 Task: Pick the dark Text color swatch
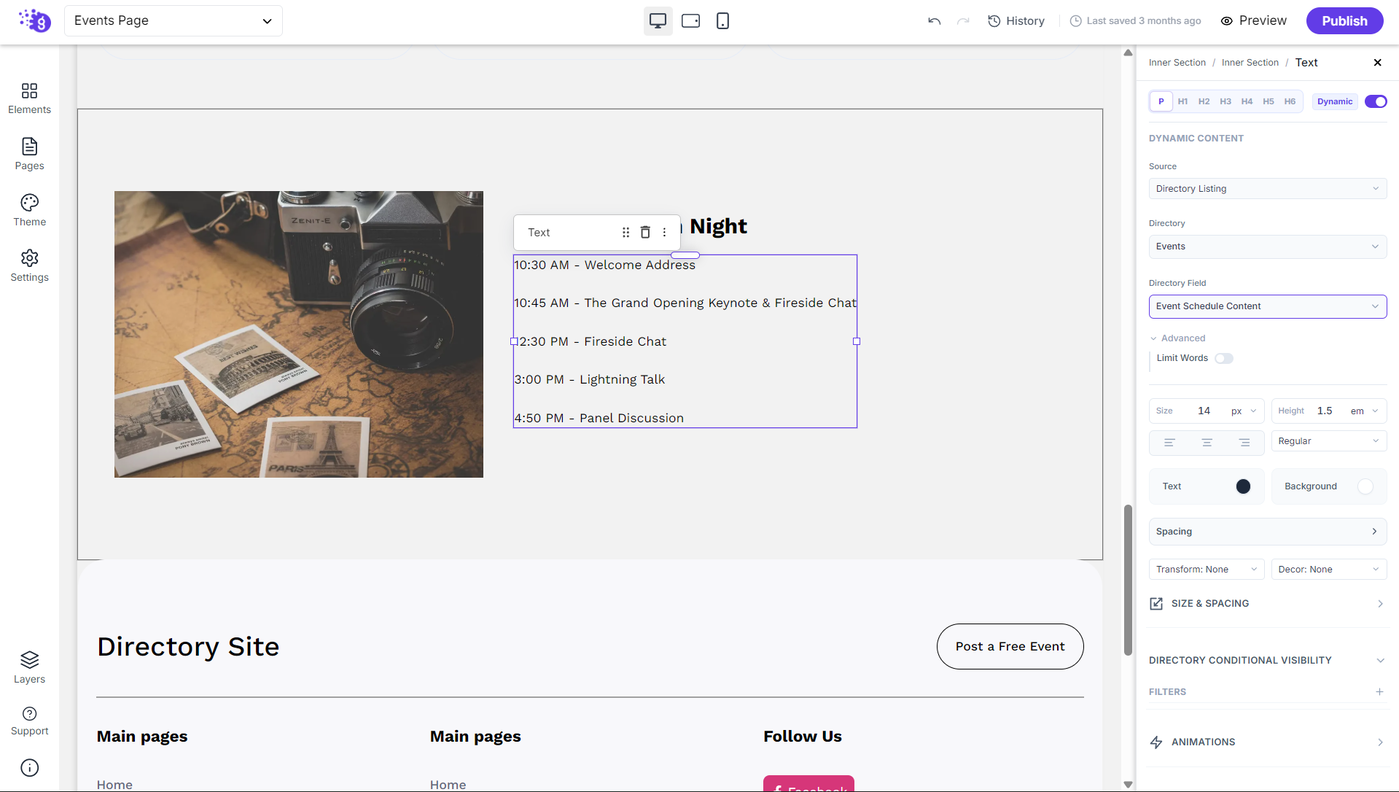tap(1243, 486)
